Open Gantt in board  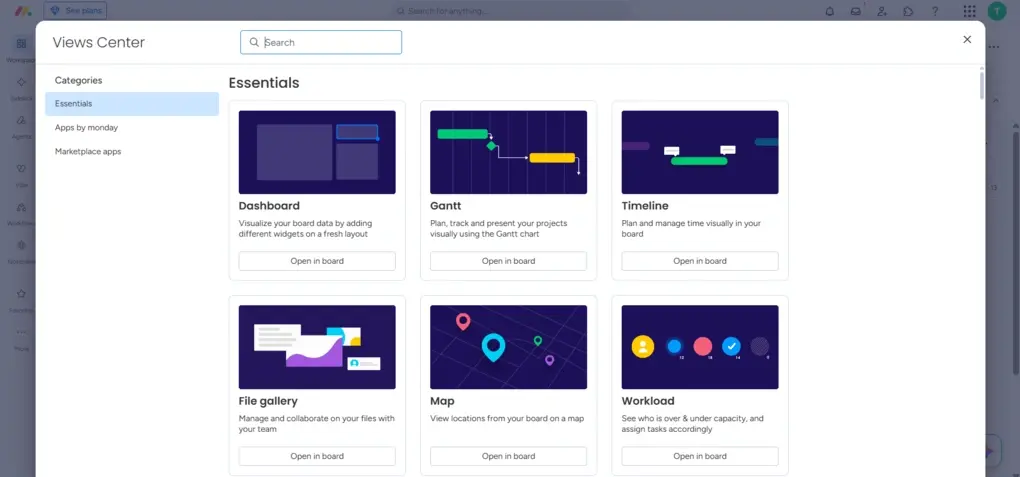tap(508, 261)
